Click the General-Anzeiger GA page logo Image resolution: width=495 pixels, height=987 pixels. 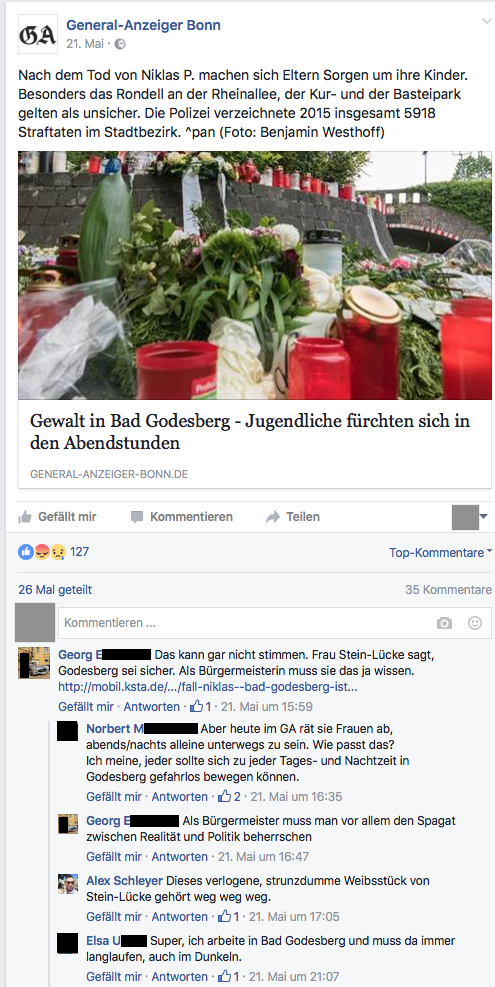pos(38,34)
